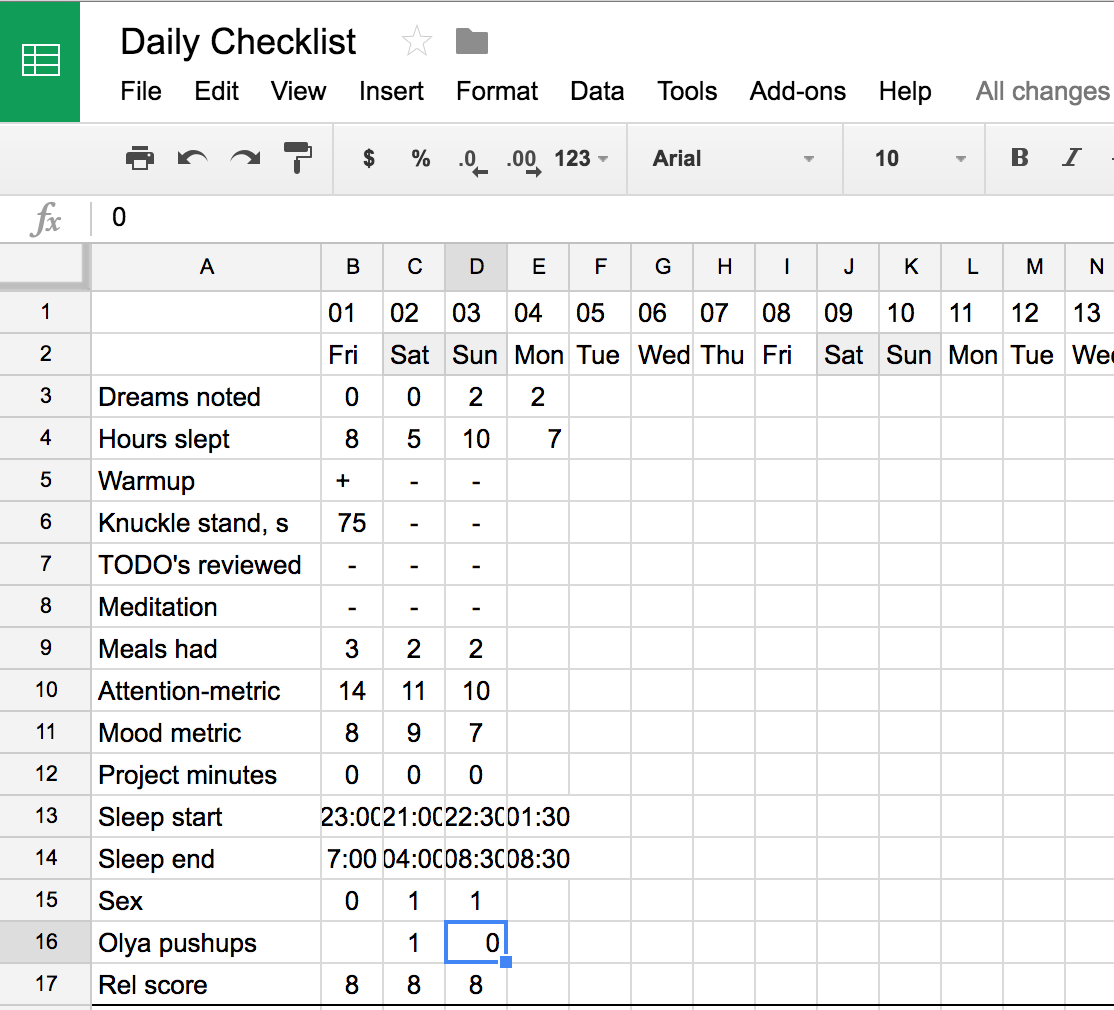Open the Arial font dropdown
Screen dimensions: 1114x1010
[733, 158]
